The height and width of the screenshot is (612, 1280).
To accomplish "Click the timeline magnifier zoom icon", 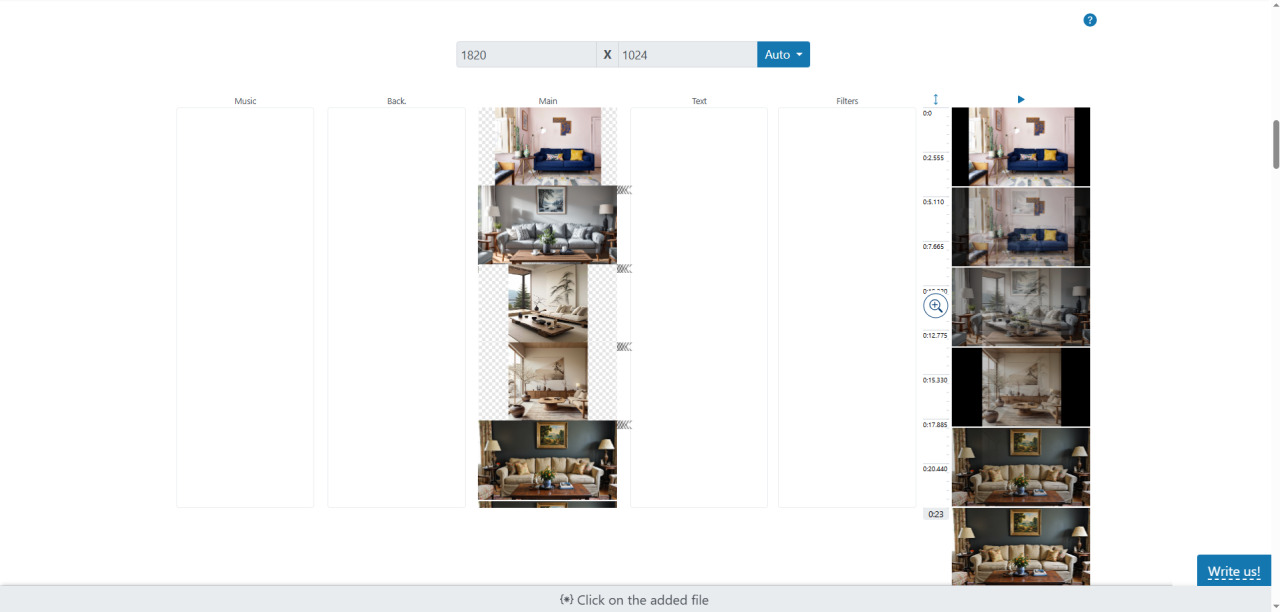I will 935,305.
